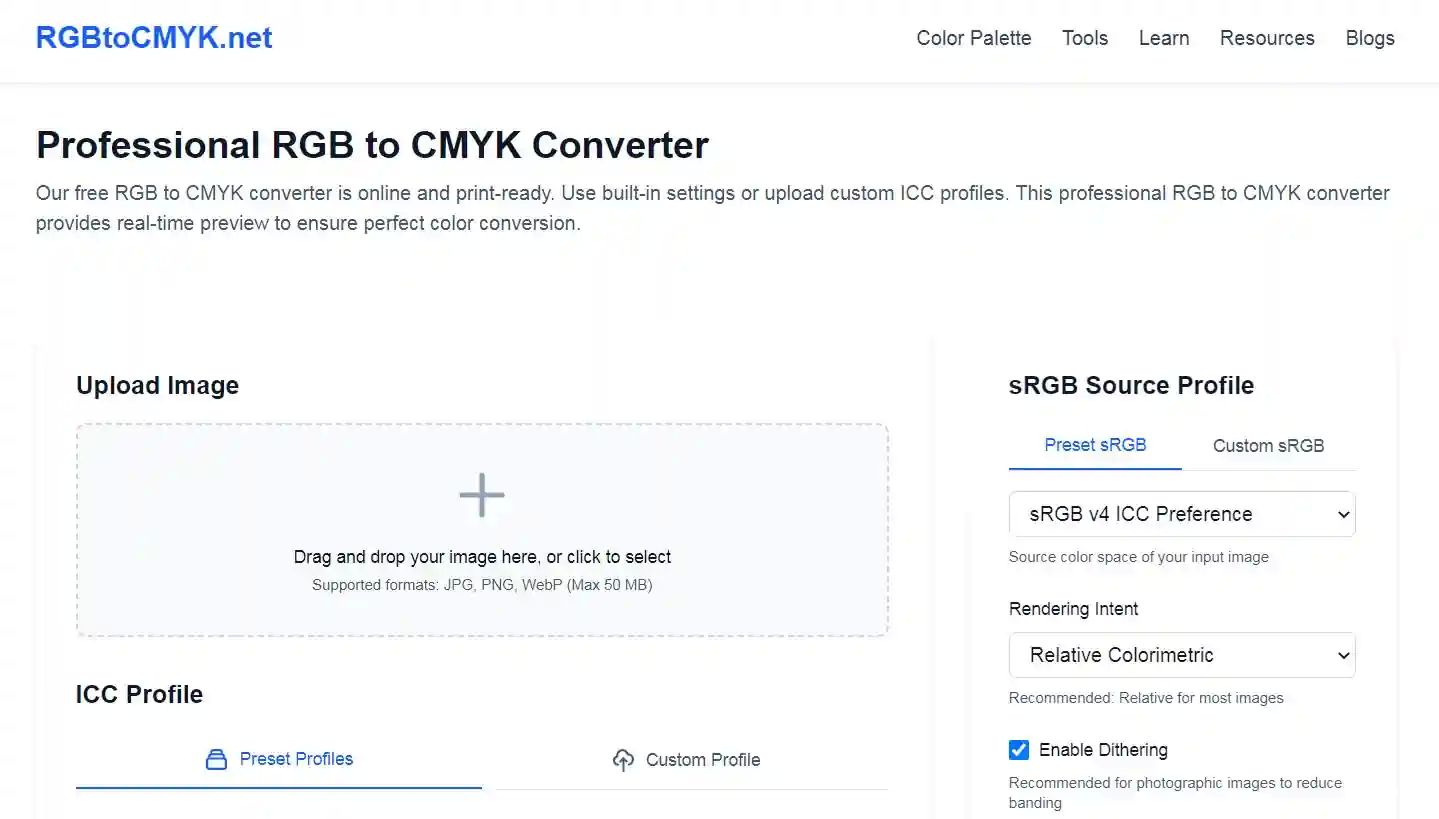Open the Color Palette menu
This screenshot has height=819, width=1439.
(973, 38)
